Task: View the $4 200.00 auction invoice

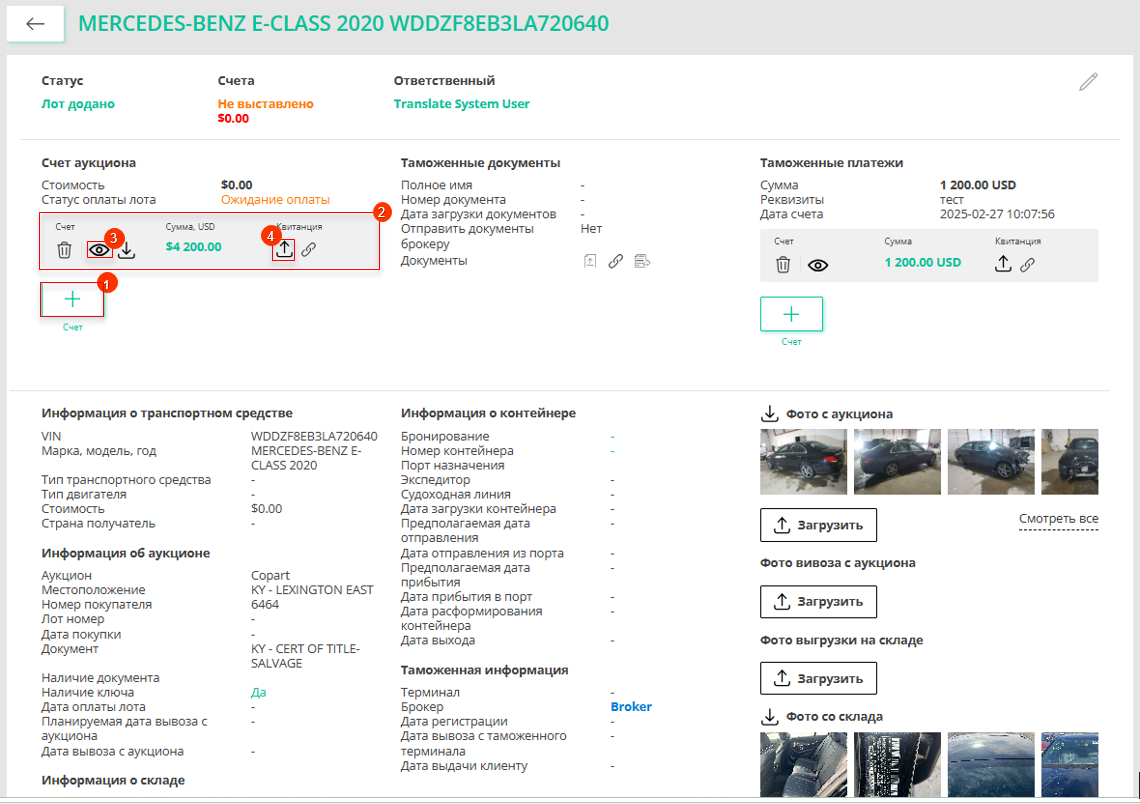Action: click(x=99, y=250)
